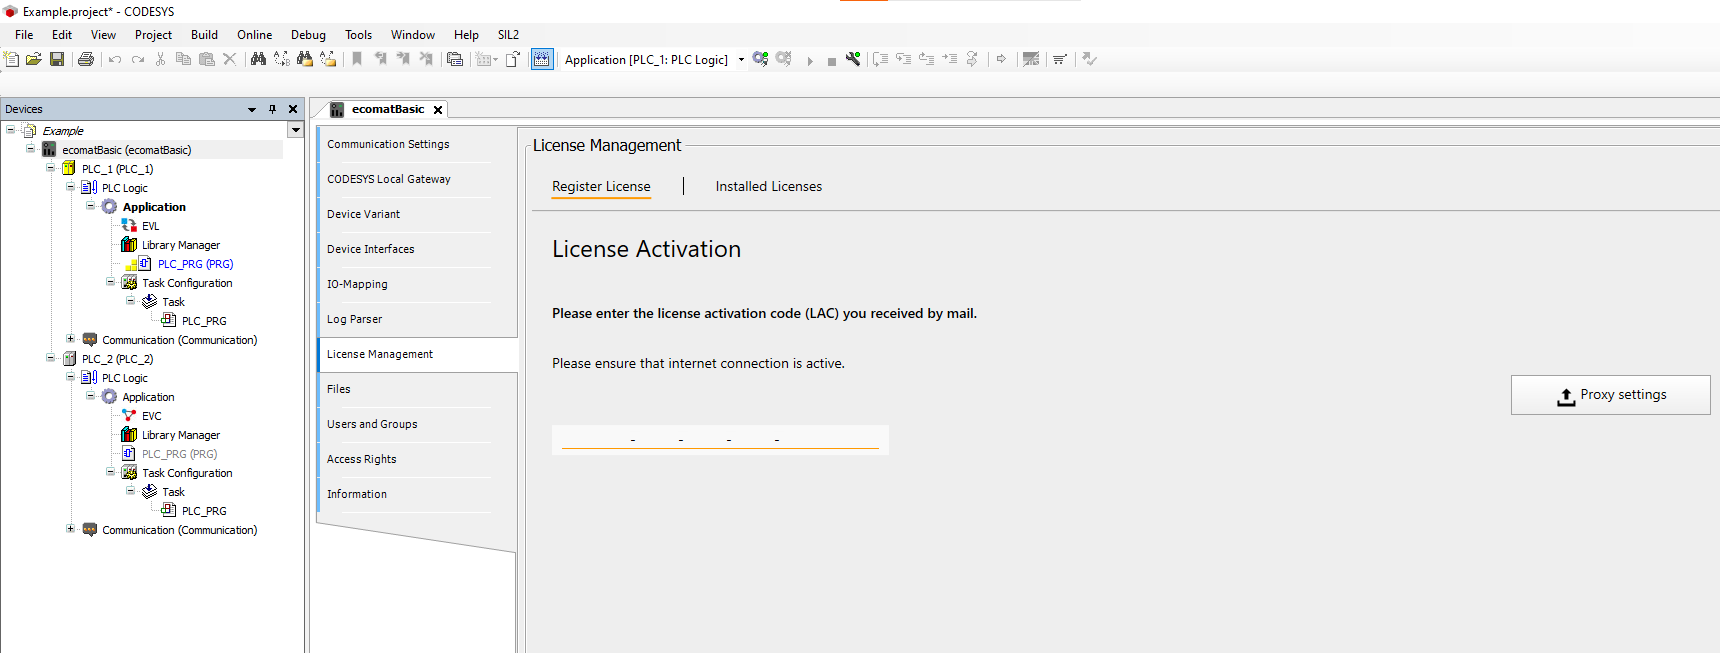Click the Step Into toolbar icon

coord(904,59)
